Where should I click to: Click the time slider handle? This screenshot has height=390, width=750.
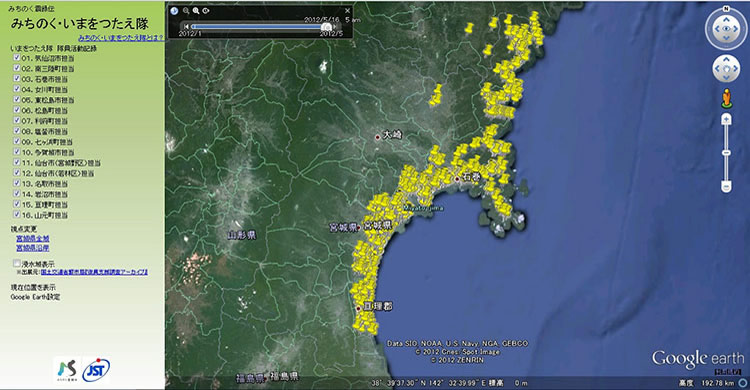pos(328,27)
